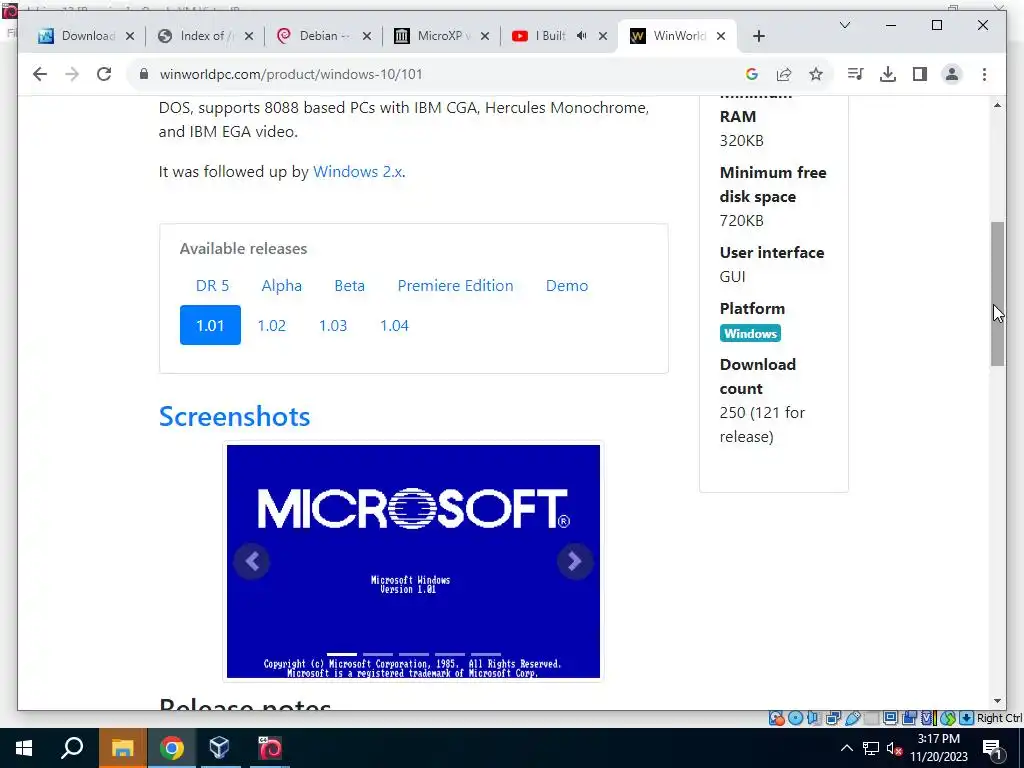Select the Demo release
Viewport: 1024px width, 768px height.
pyautogui.click(x=567, y=285)
